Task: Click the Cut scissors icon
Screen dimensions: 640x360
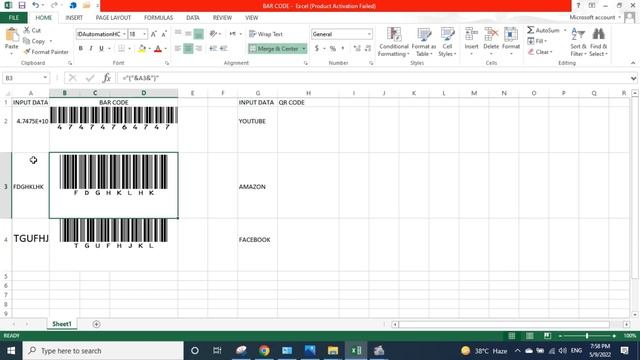Action: point(27,30)
